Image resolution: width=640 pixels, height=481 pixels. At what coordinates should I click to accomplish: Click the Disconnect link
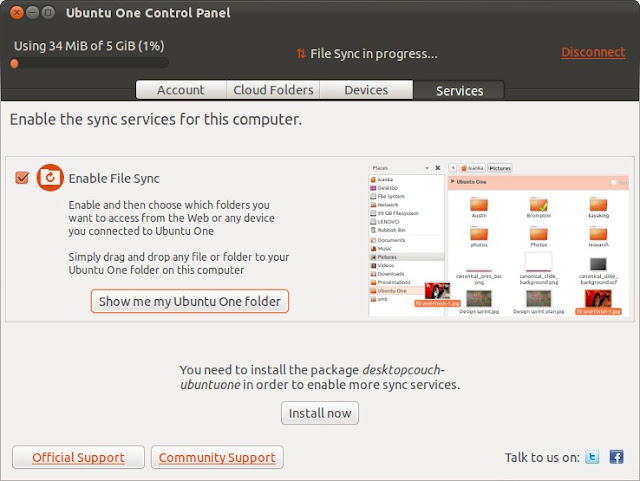[593, 52]
